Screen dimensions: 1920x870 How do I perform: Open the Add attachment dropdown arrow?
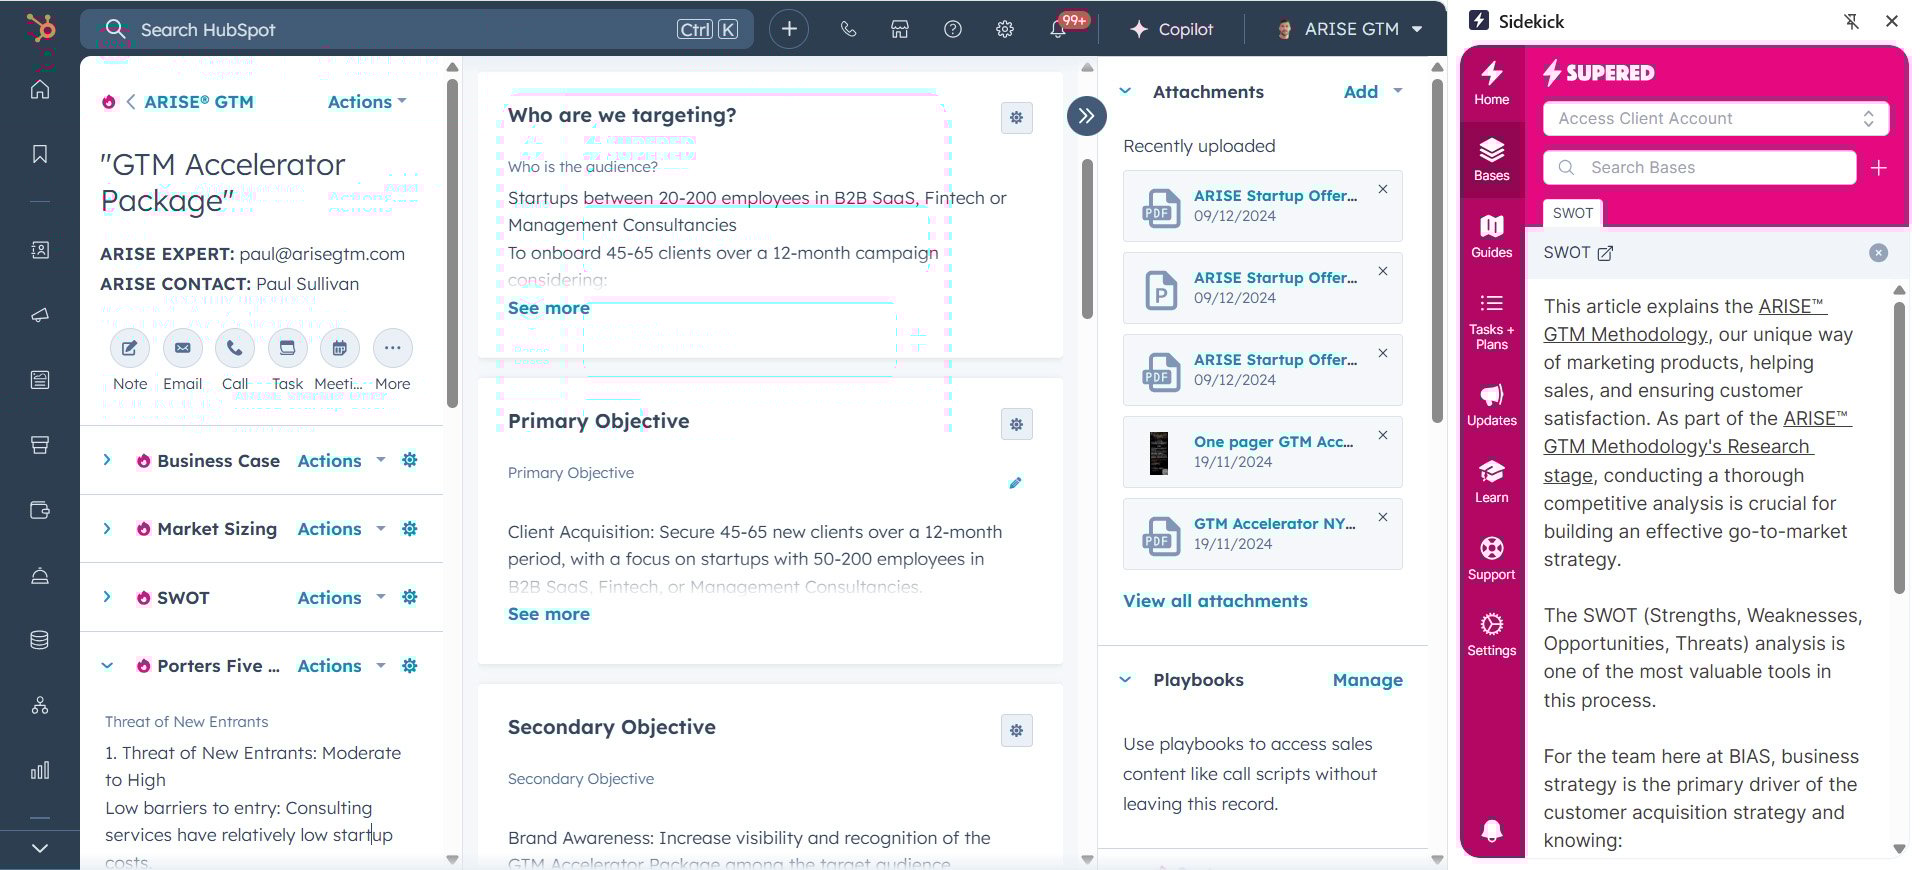[x=1398, y=91]
